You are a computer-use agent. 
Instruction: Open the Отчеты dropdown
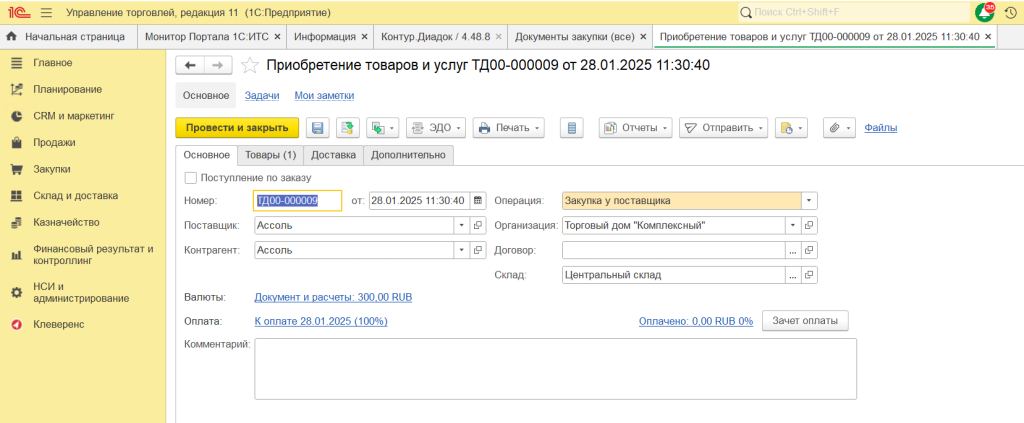(636, 128)
